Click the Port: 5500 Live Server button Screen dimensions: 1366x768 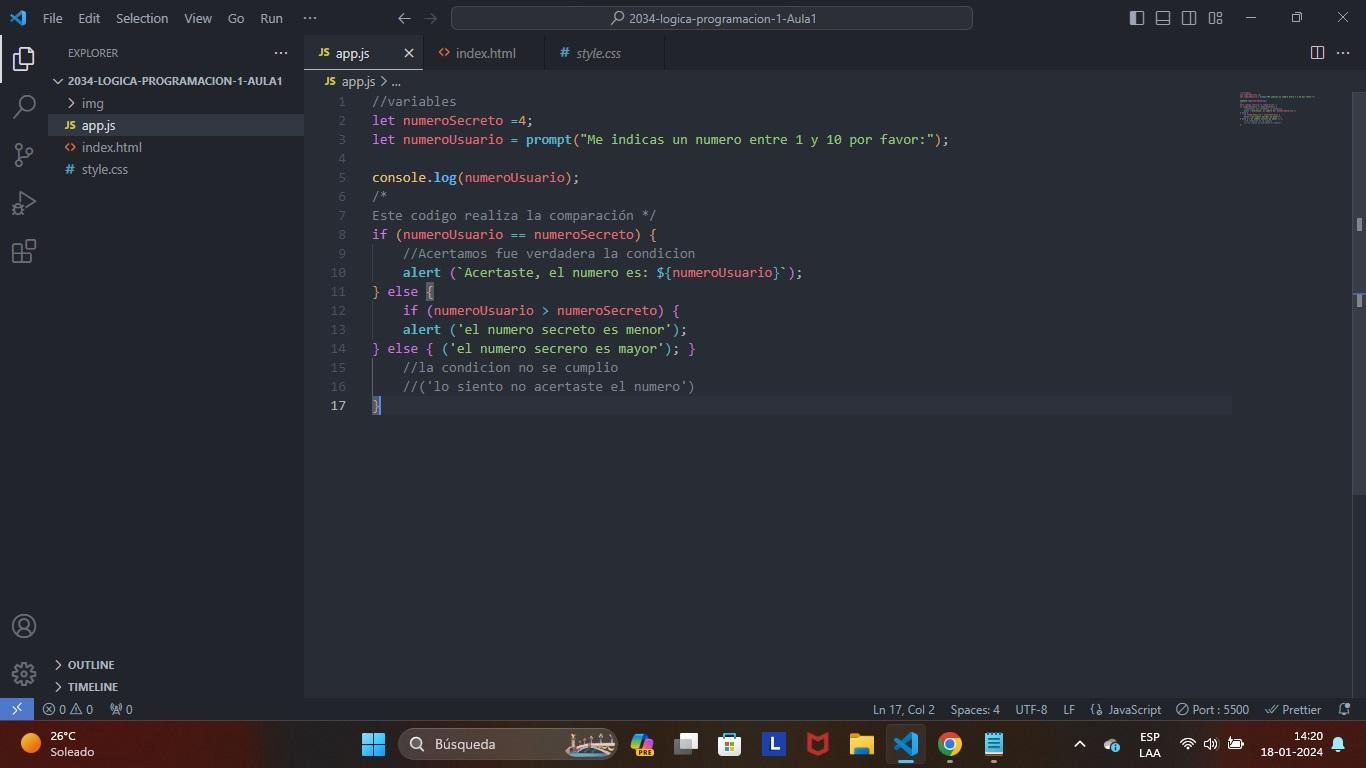[1212, 709]
